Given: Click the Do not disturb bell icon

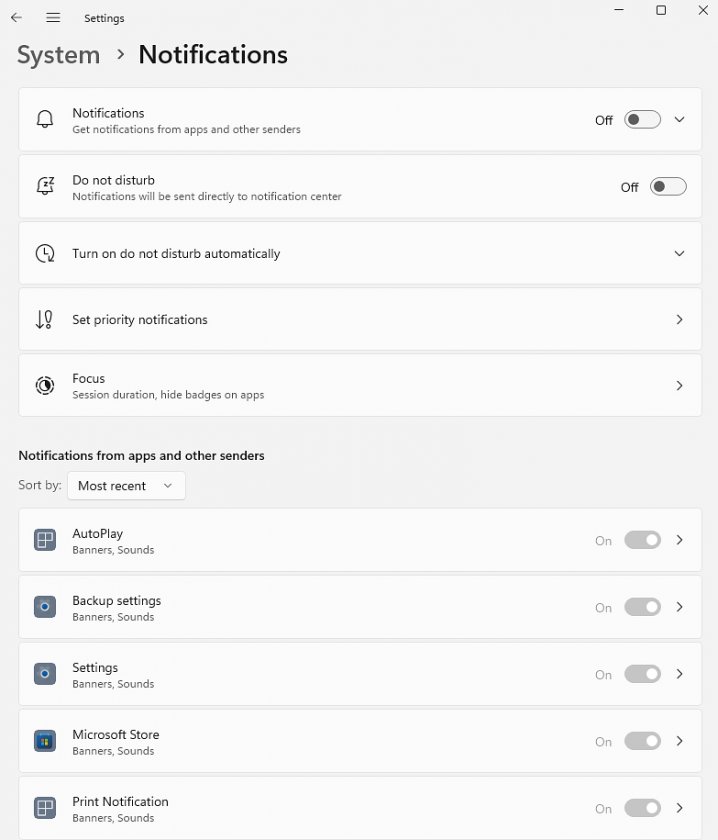Looking at the screenshot, I should 45,186.
